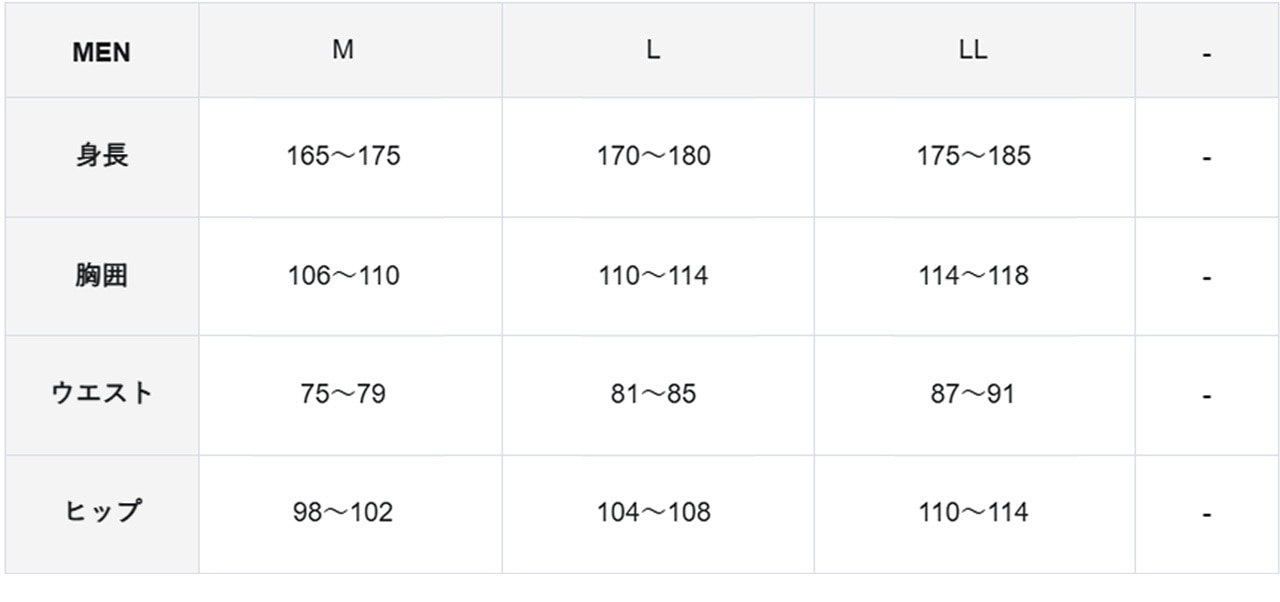The height and width of the screenshot is (602, 1280).
Task: Click the 110～114 hip cell
Action: pyautogui.click(x=973, y=512)
